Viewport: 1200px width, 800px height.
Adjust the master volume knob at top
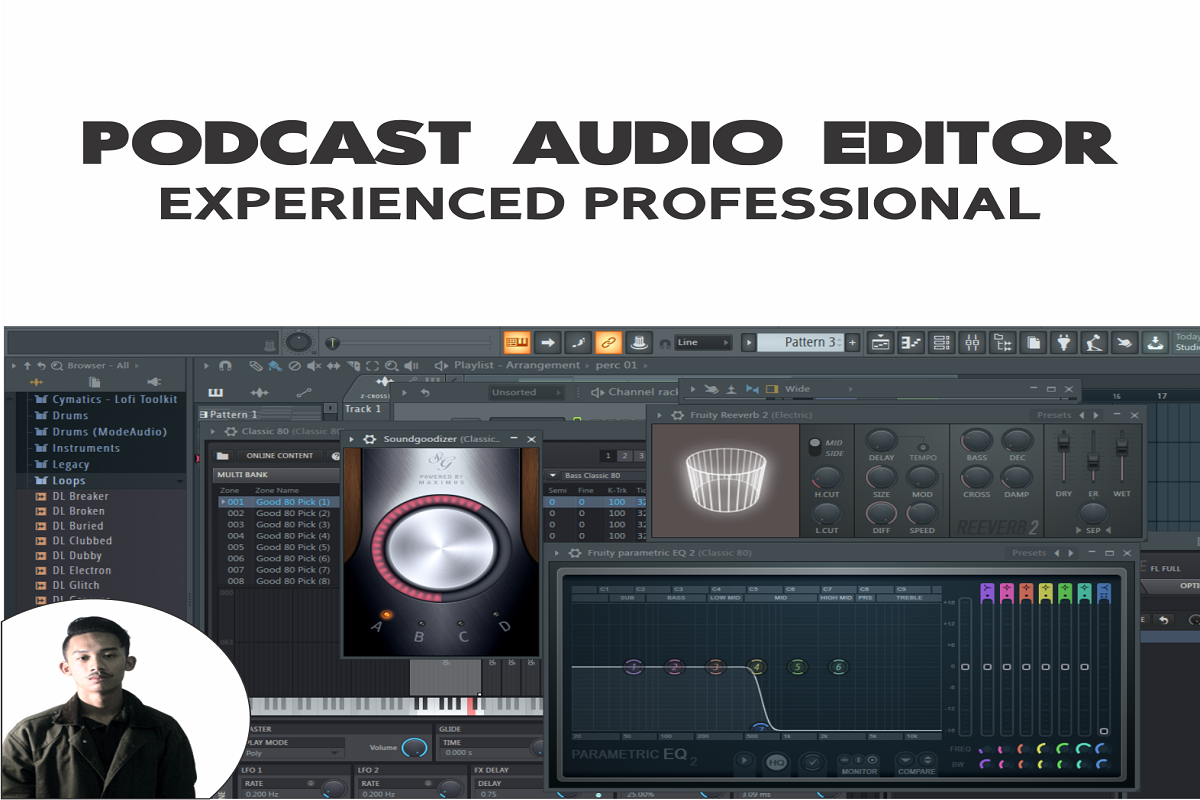point(298,342)
